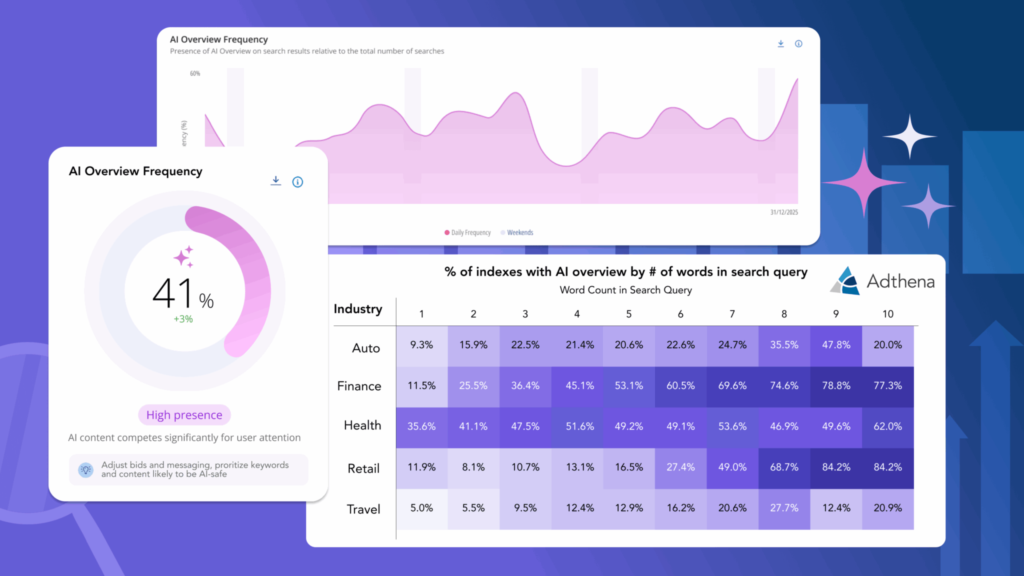Select the 84.2% Retail heatmap cell
This screenshot has width=1024, height=576.
pos(836,469)
